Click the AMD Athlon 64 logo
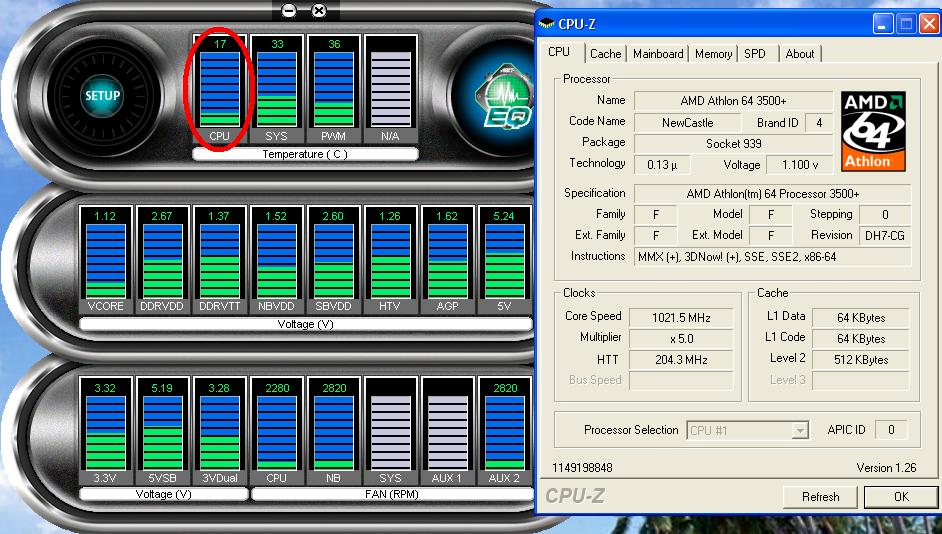Screen dimensions: 942x534 873,132
